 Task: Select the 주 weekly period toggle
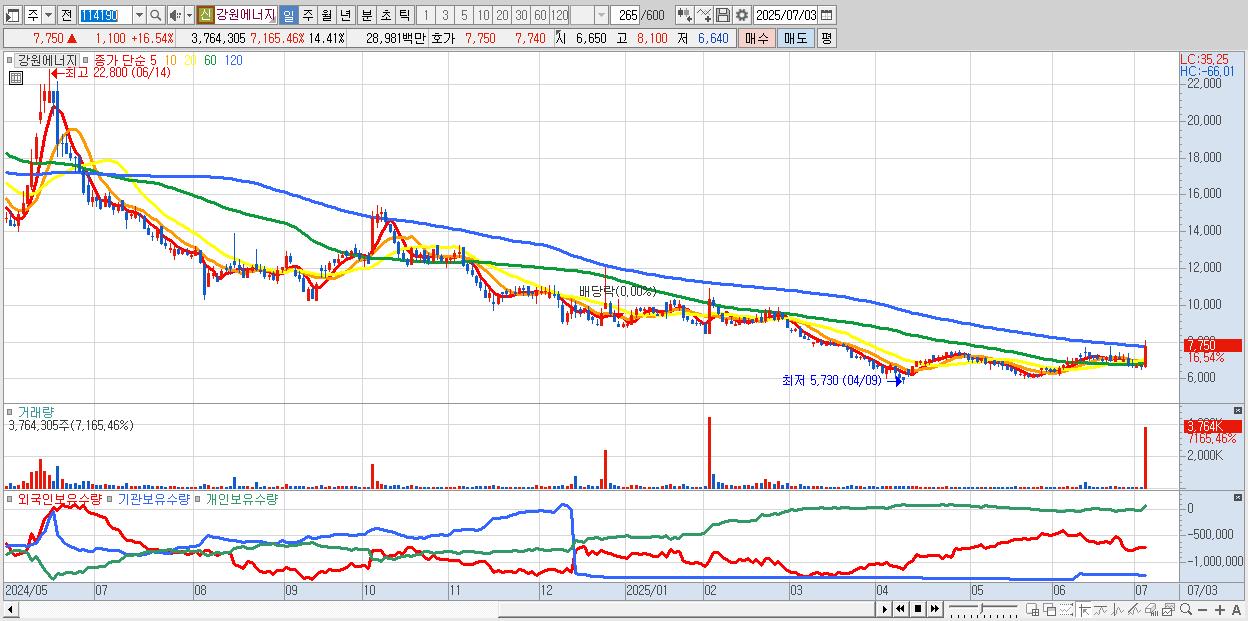308,16
